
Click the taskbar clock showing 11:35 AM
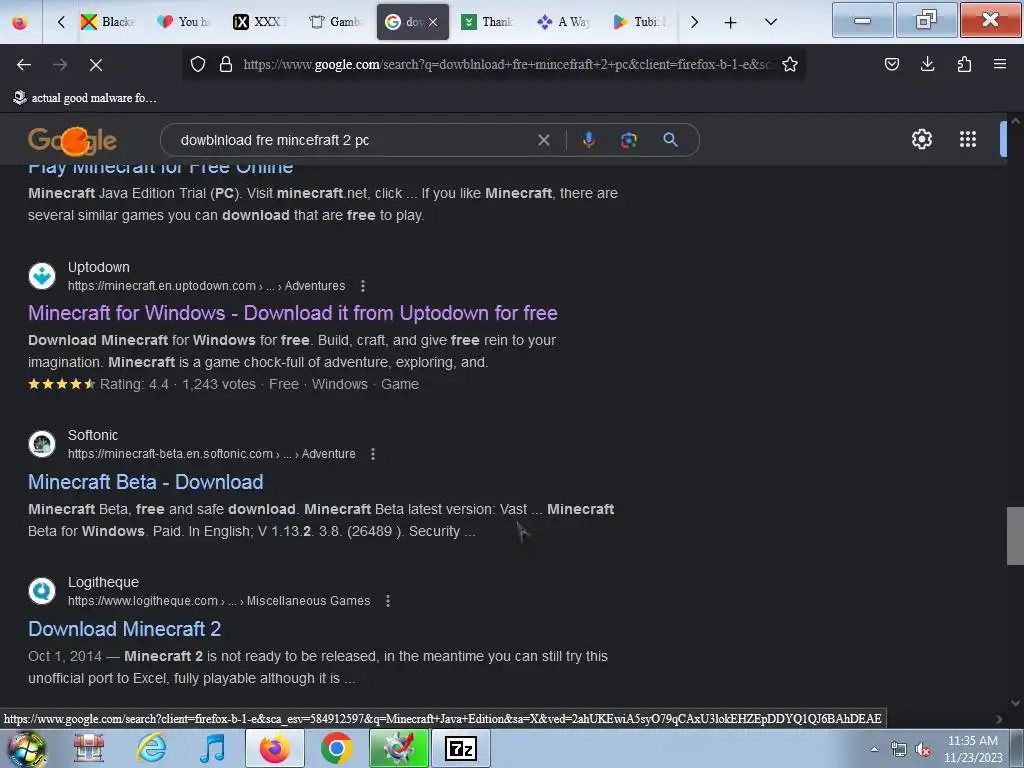(972, 749)
